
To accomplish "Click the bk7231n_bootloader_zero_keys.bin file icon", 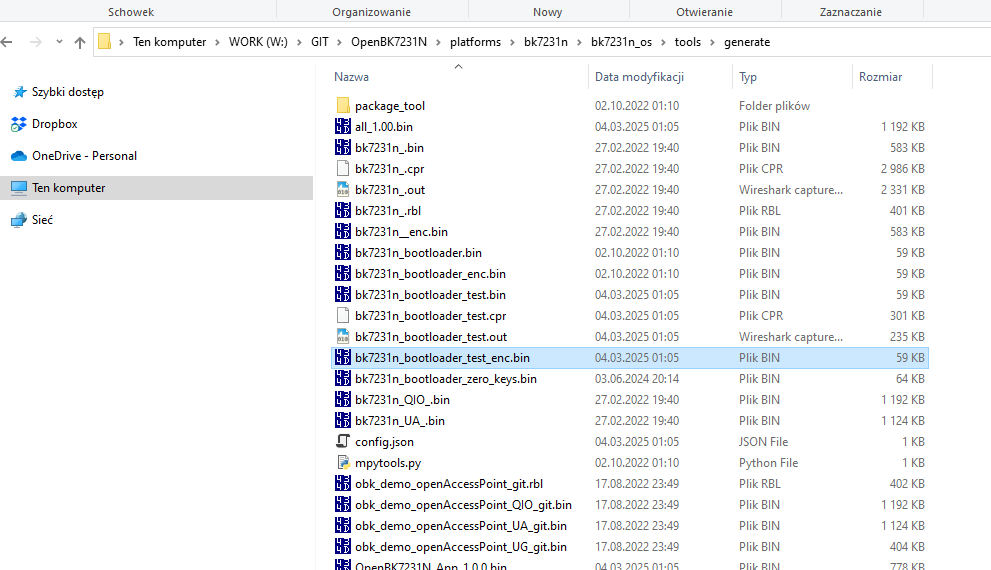I will pyautogui.click(x=343, y=379).
